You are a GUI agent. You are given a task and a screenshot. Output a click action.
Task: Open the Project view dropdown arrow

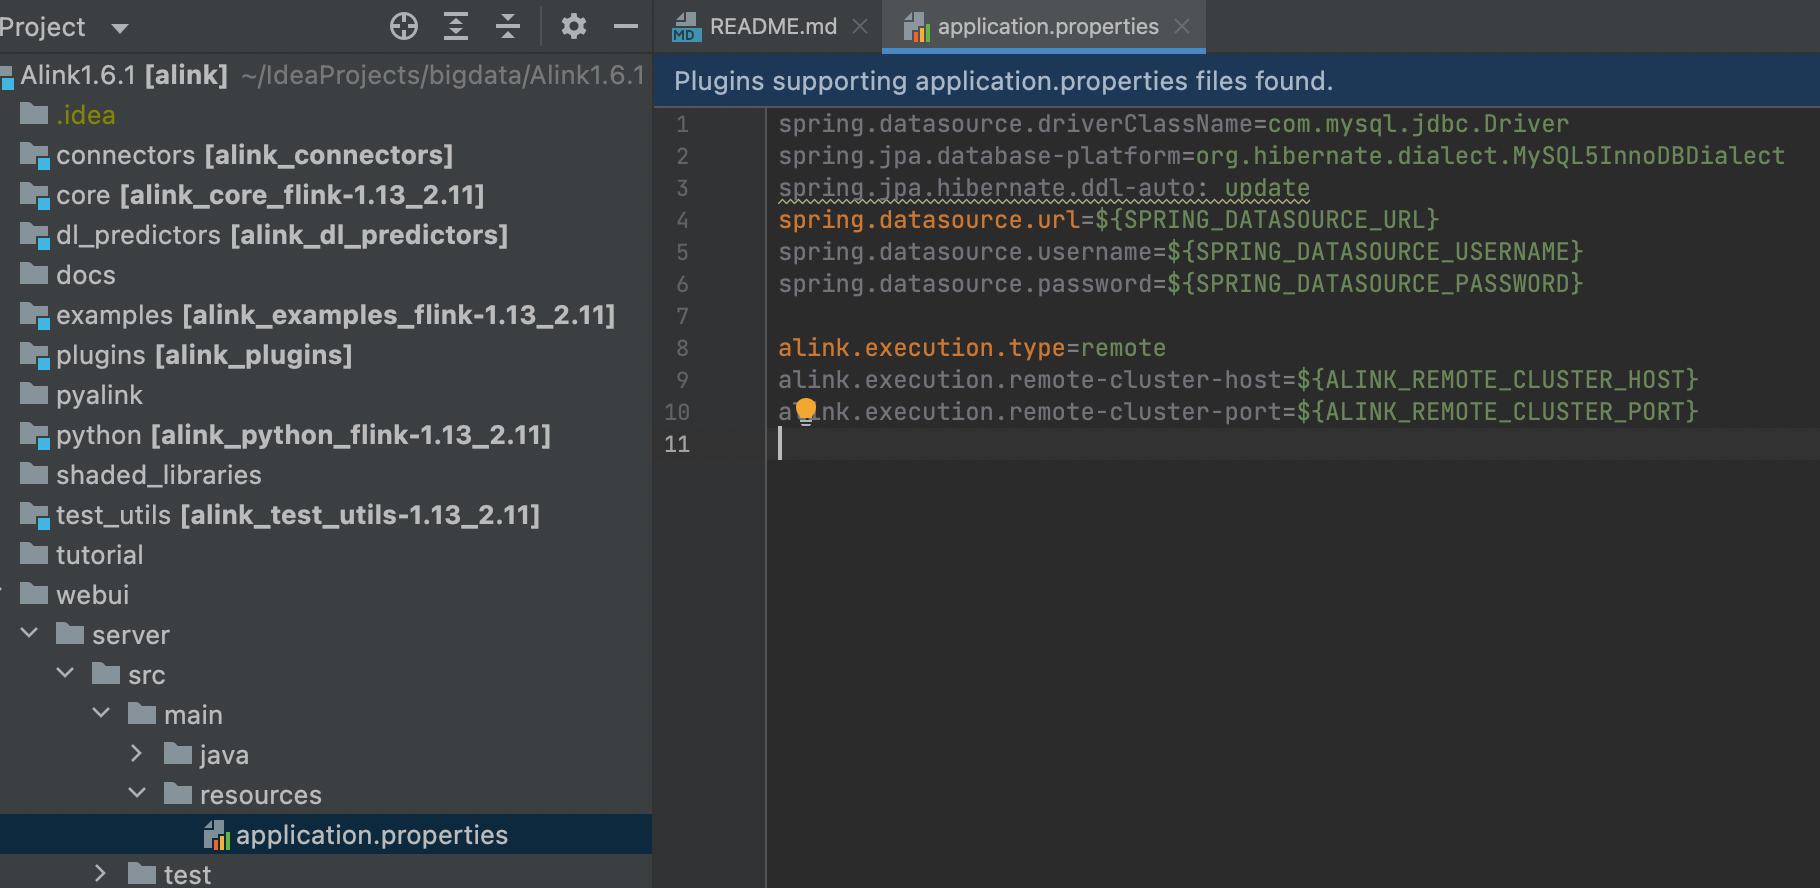coord(120,28)
